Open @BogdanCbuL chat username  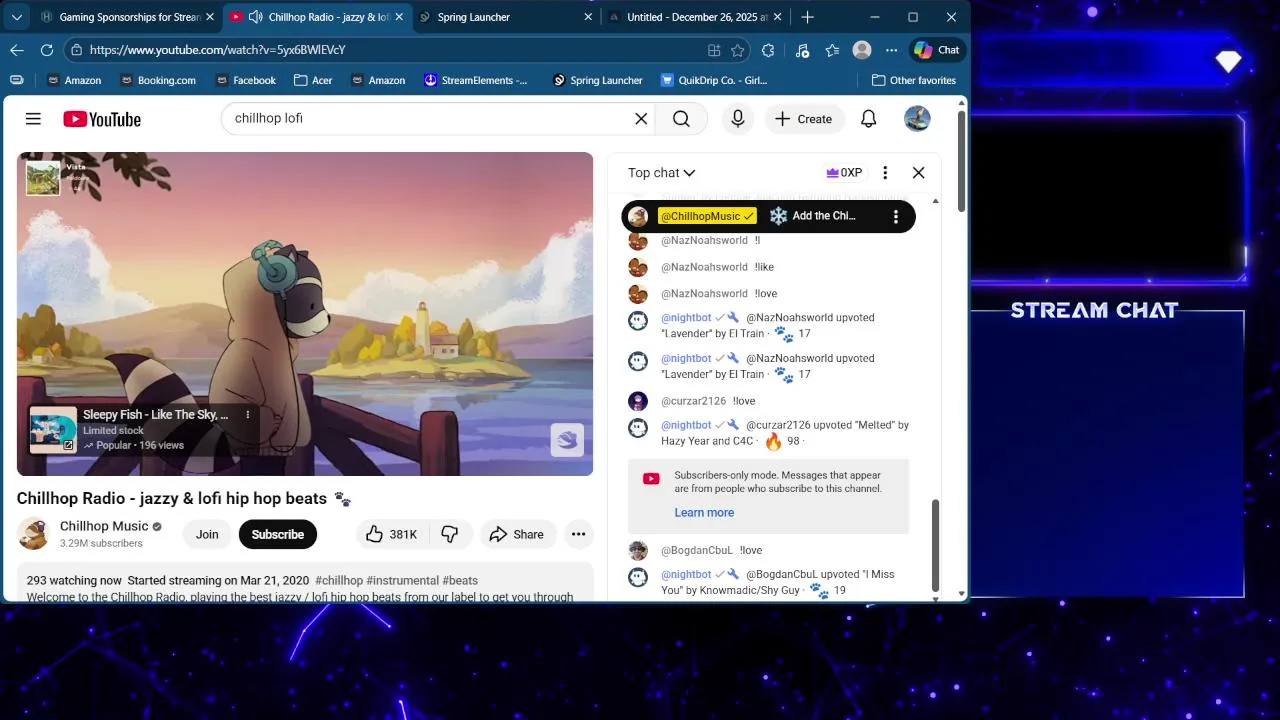696,550
